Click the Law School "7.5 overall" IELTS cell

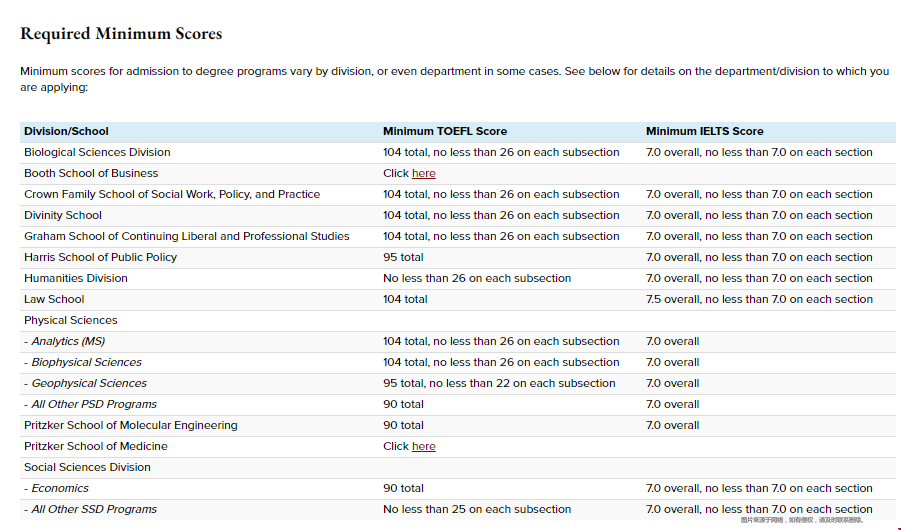[759, 299]
